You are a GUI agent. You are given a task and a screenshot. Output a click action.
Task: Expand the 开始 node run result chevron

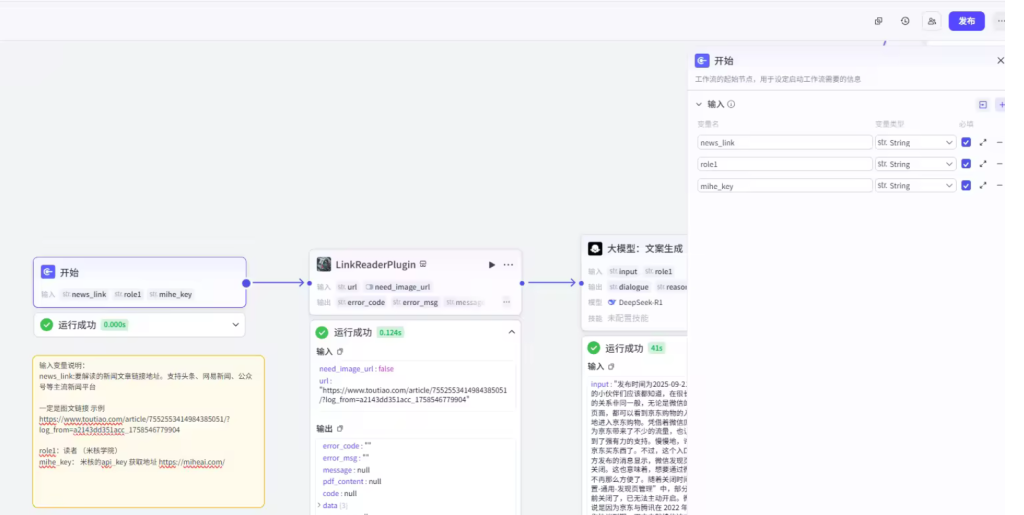236,325
